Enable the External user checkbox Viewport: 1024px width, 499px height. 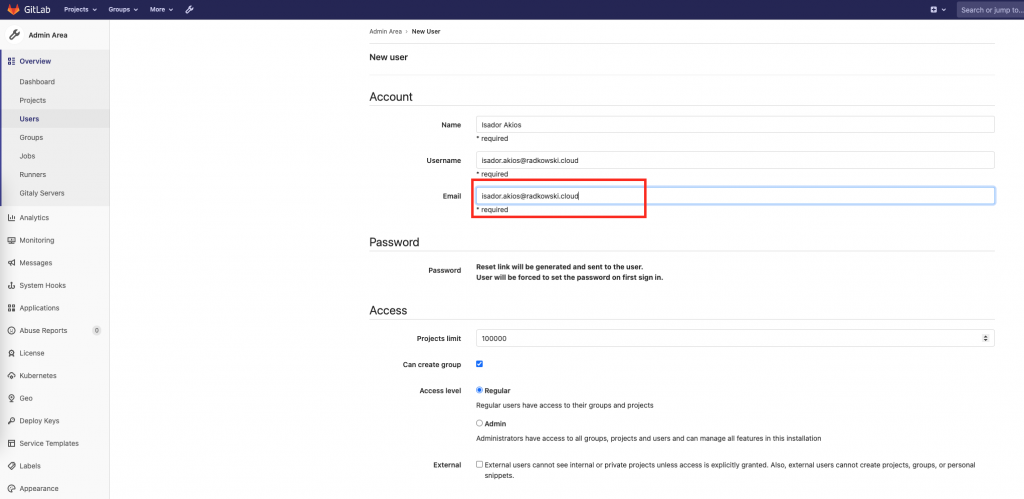[x=479, y=464]
